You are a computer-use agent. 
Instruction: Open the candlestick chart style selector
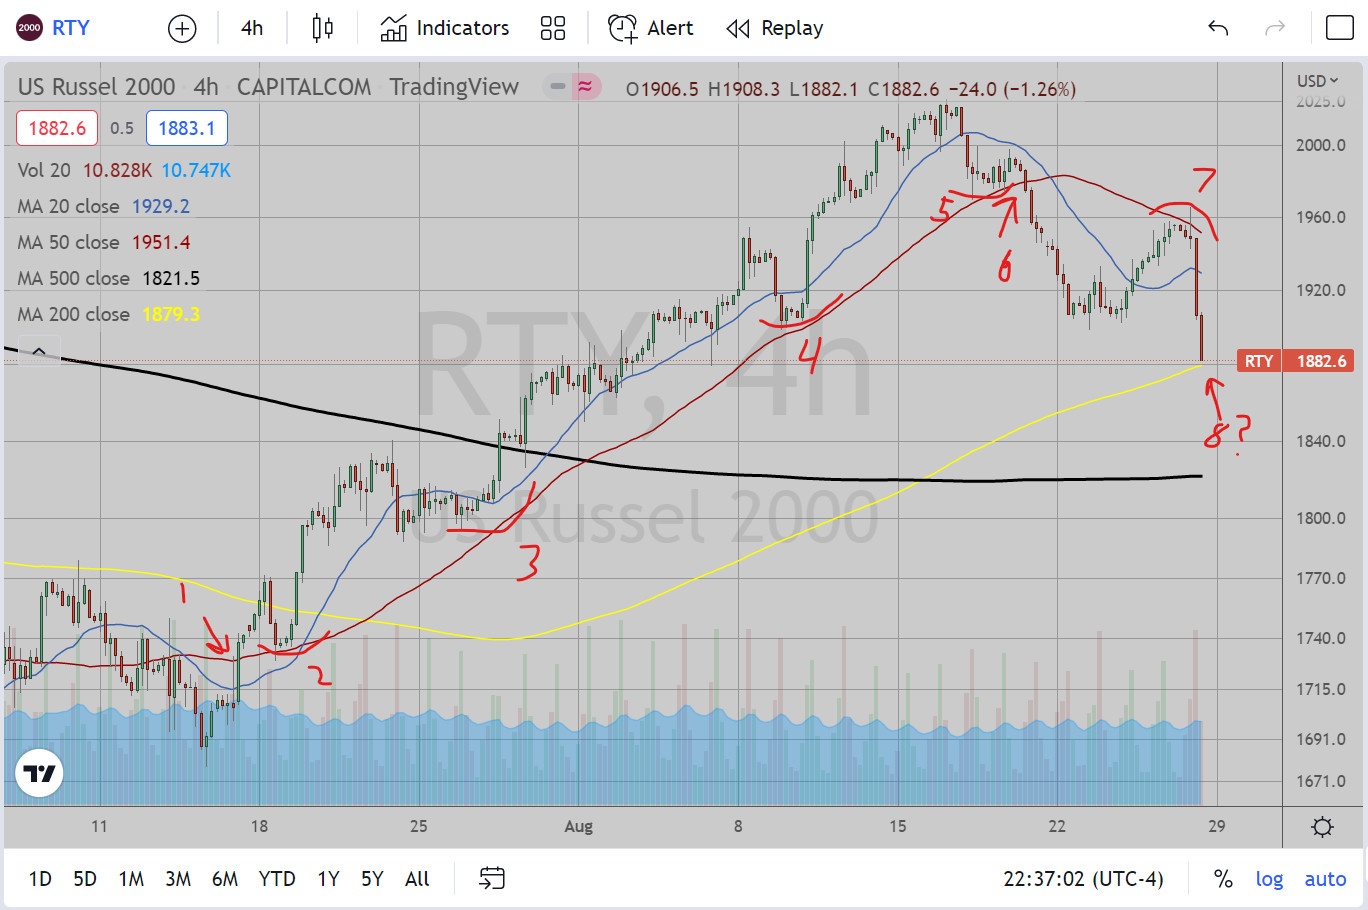pyautogui.click(x=322, y=28)
